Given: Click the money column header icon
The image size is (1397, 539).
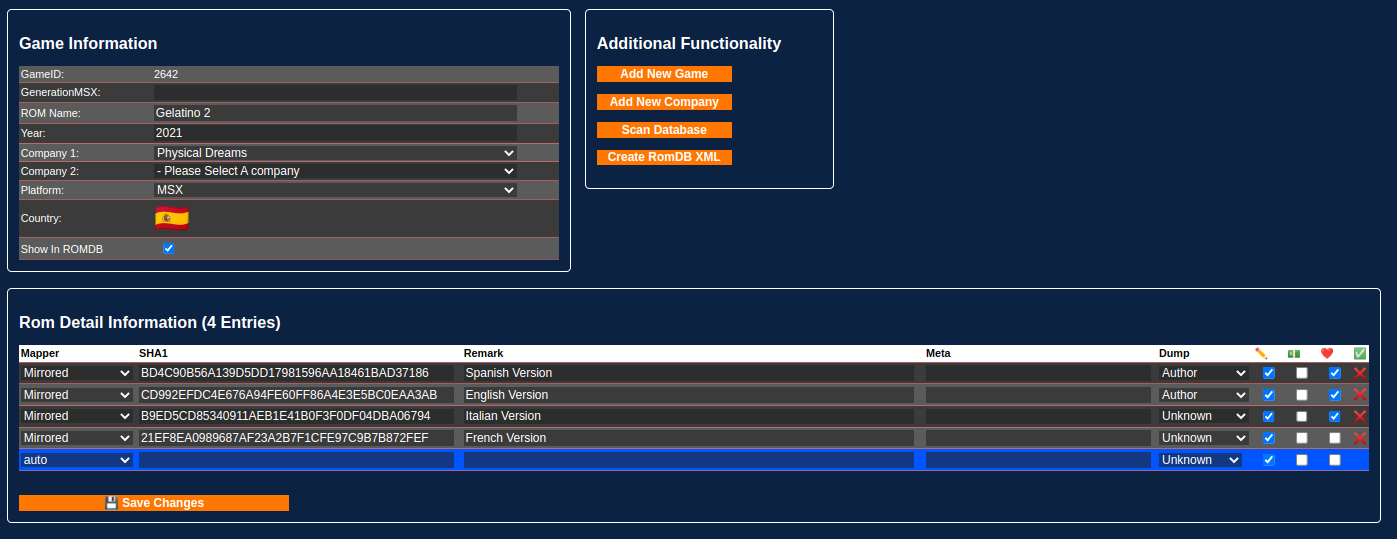Looking at the screenshot, I should pyautogui.click(x=1294, y=353).
